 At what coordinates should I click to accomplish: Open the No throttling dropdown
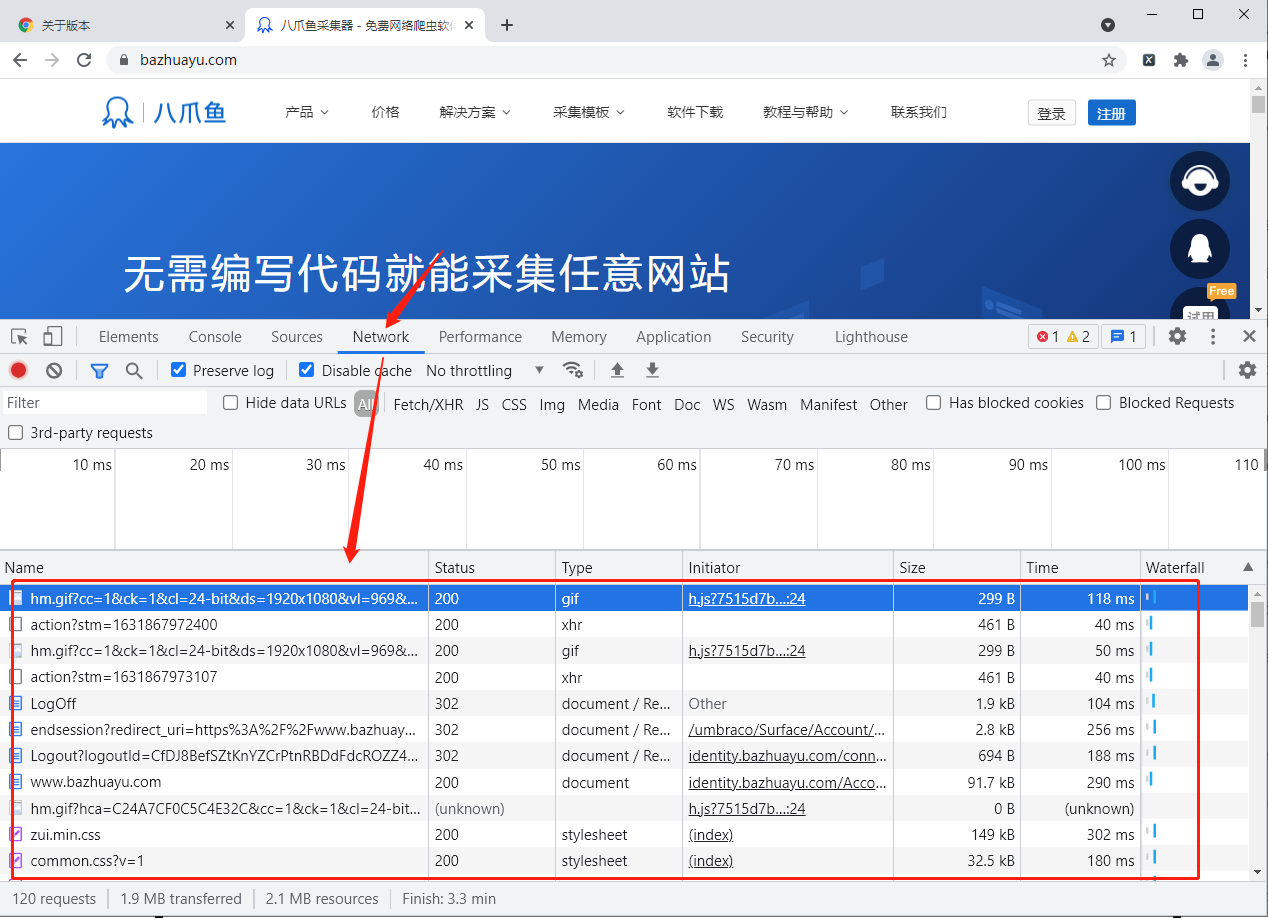pos(485,370)
